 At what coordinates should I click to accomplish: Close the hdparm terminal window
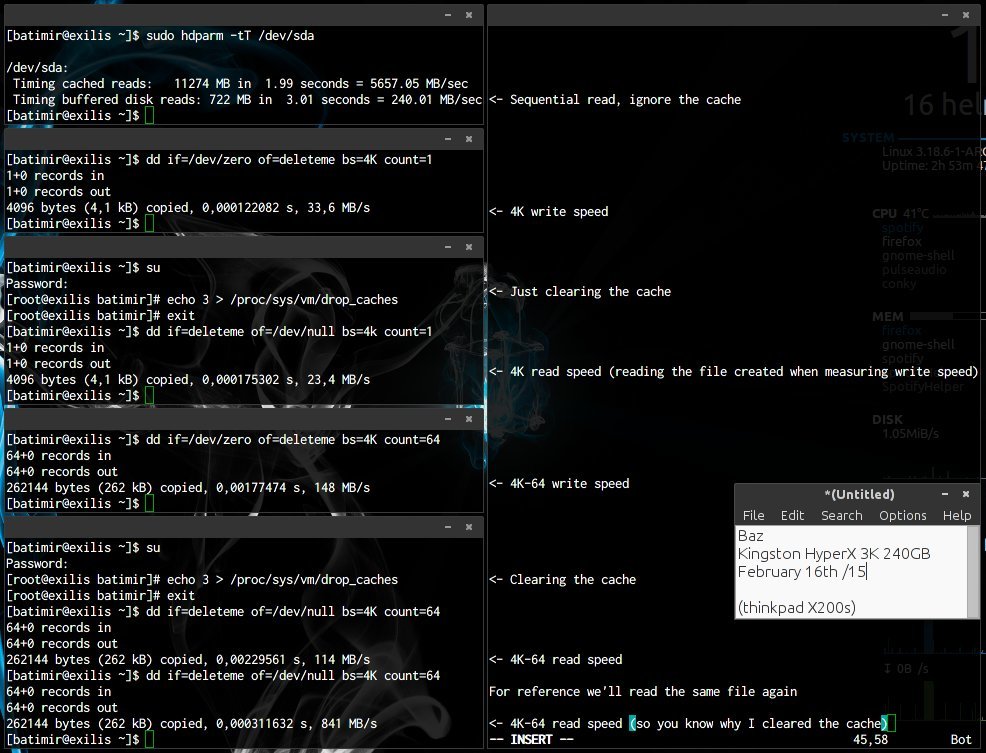point(470,15)
